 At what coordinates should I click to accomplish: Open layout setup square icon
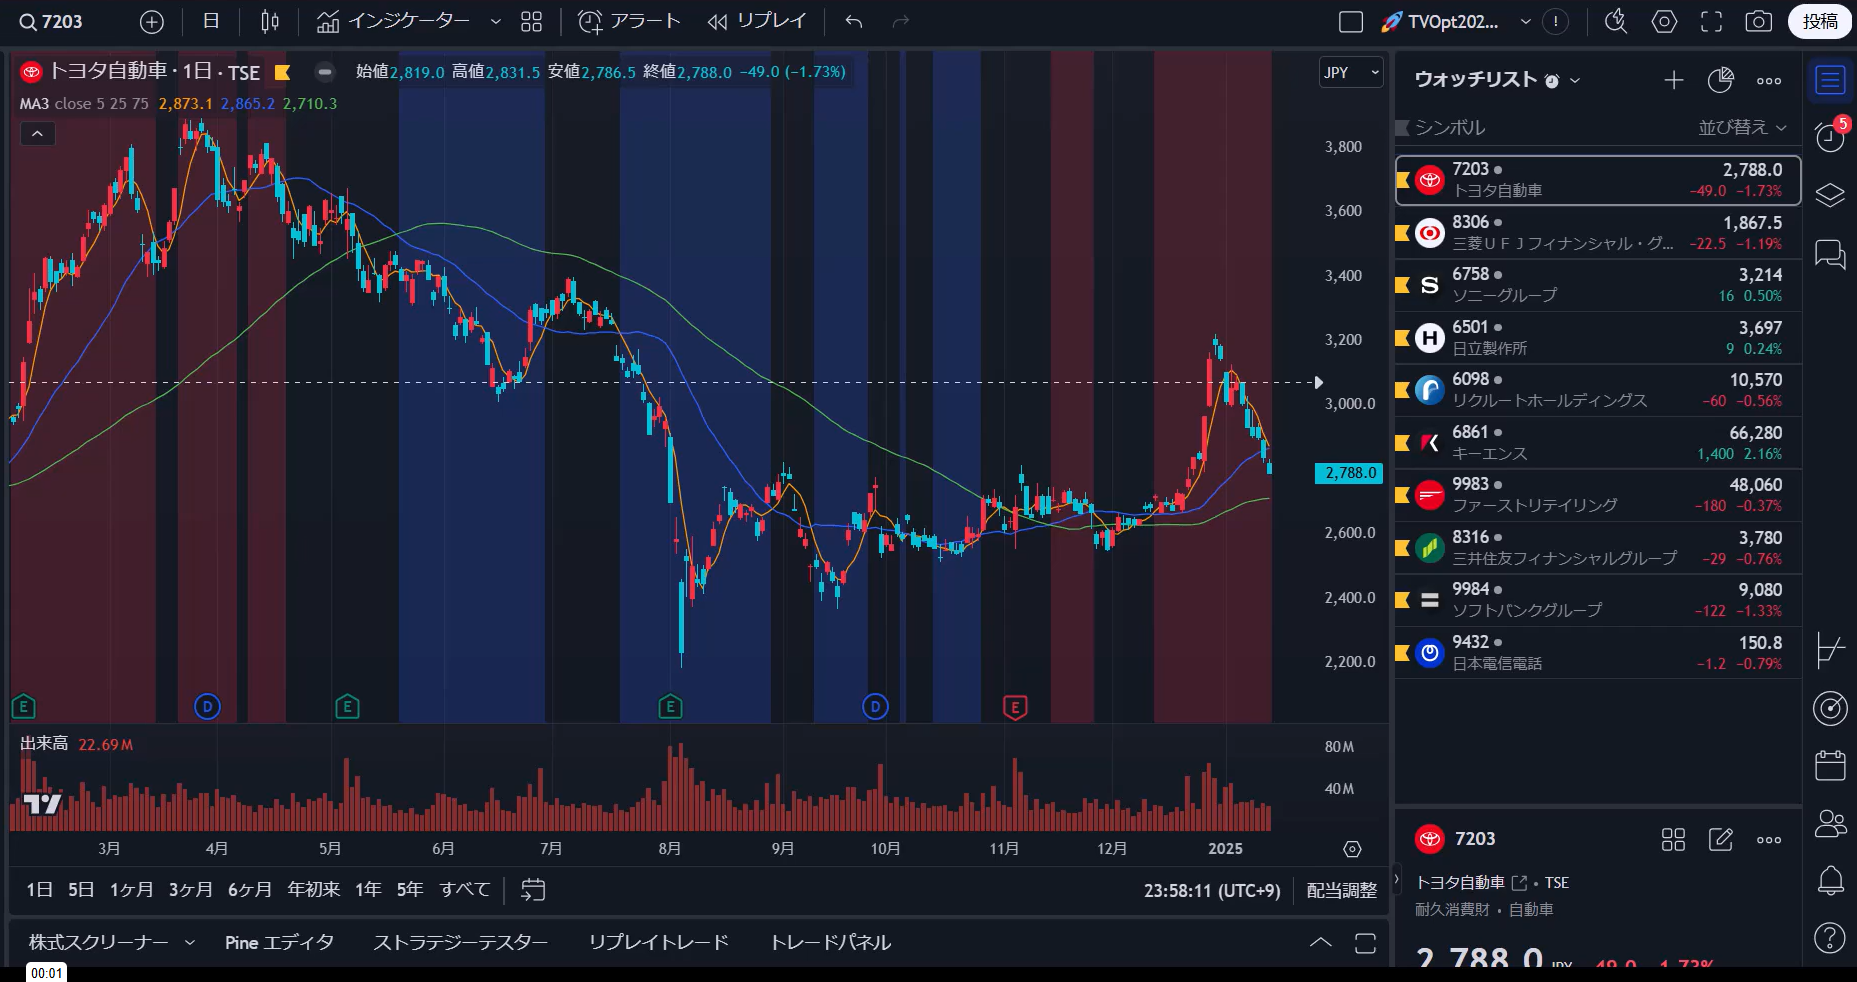coord(1351,22)
